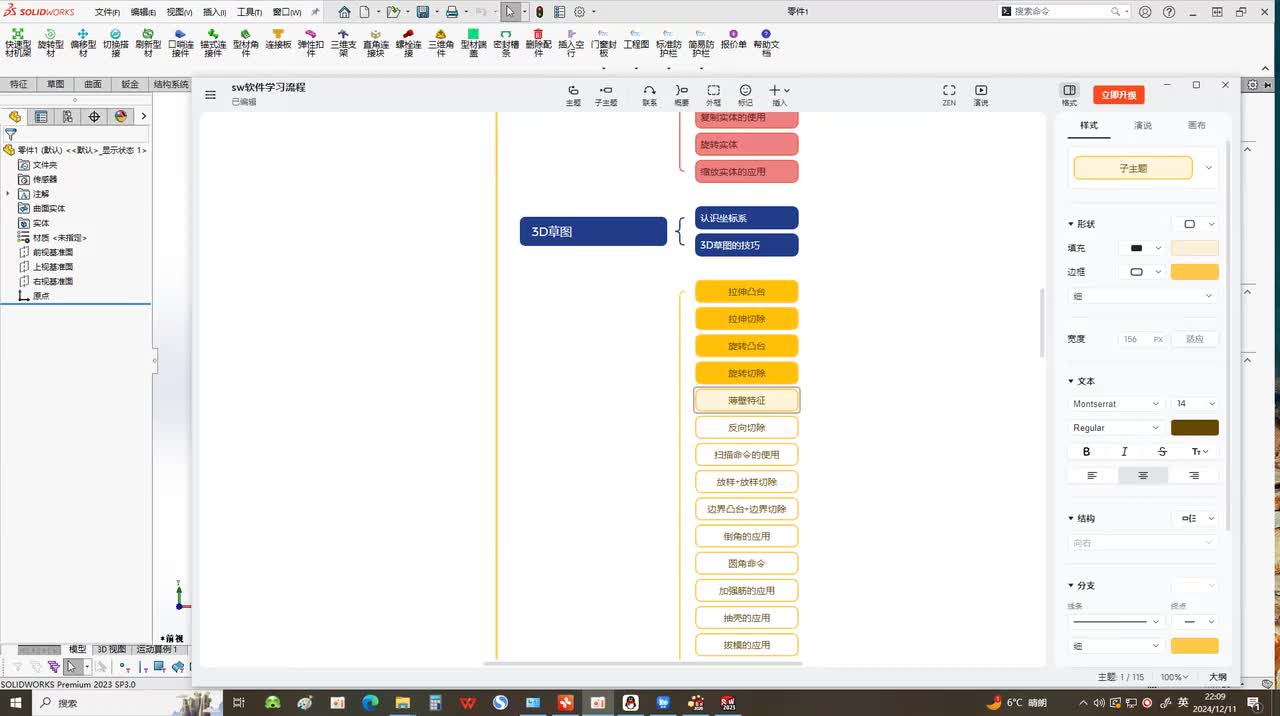Click the 大纲 outline button
The width and height of the screenshot is (1280, 716).
[x=1217, y=677]
